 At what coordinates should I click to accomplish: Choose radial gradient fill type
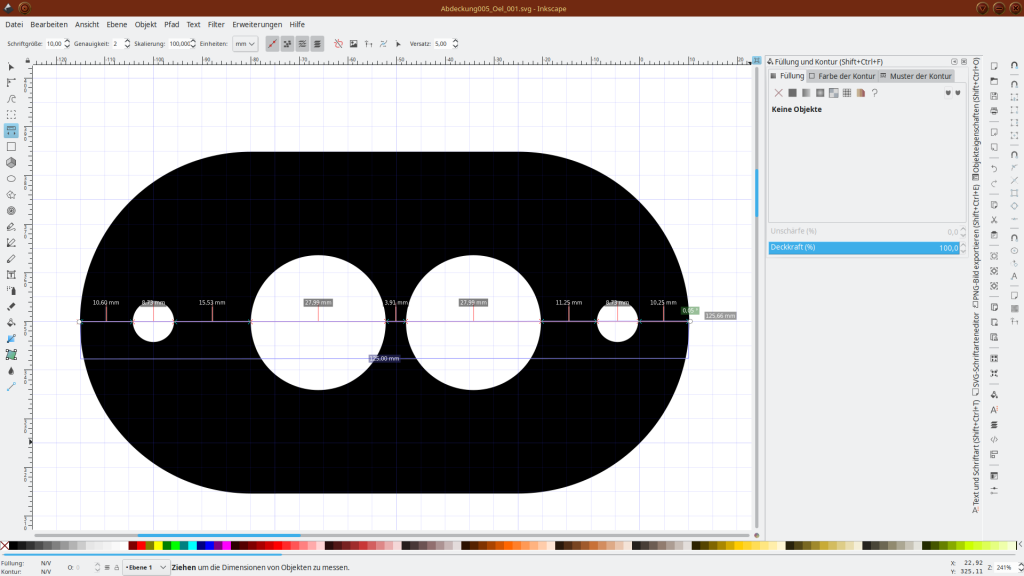pos(820,92)
